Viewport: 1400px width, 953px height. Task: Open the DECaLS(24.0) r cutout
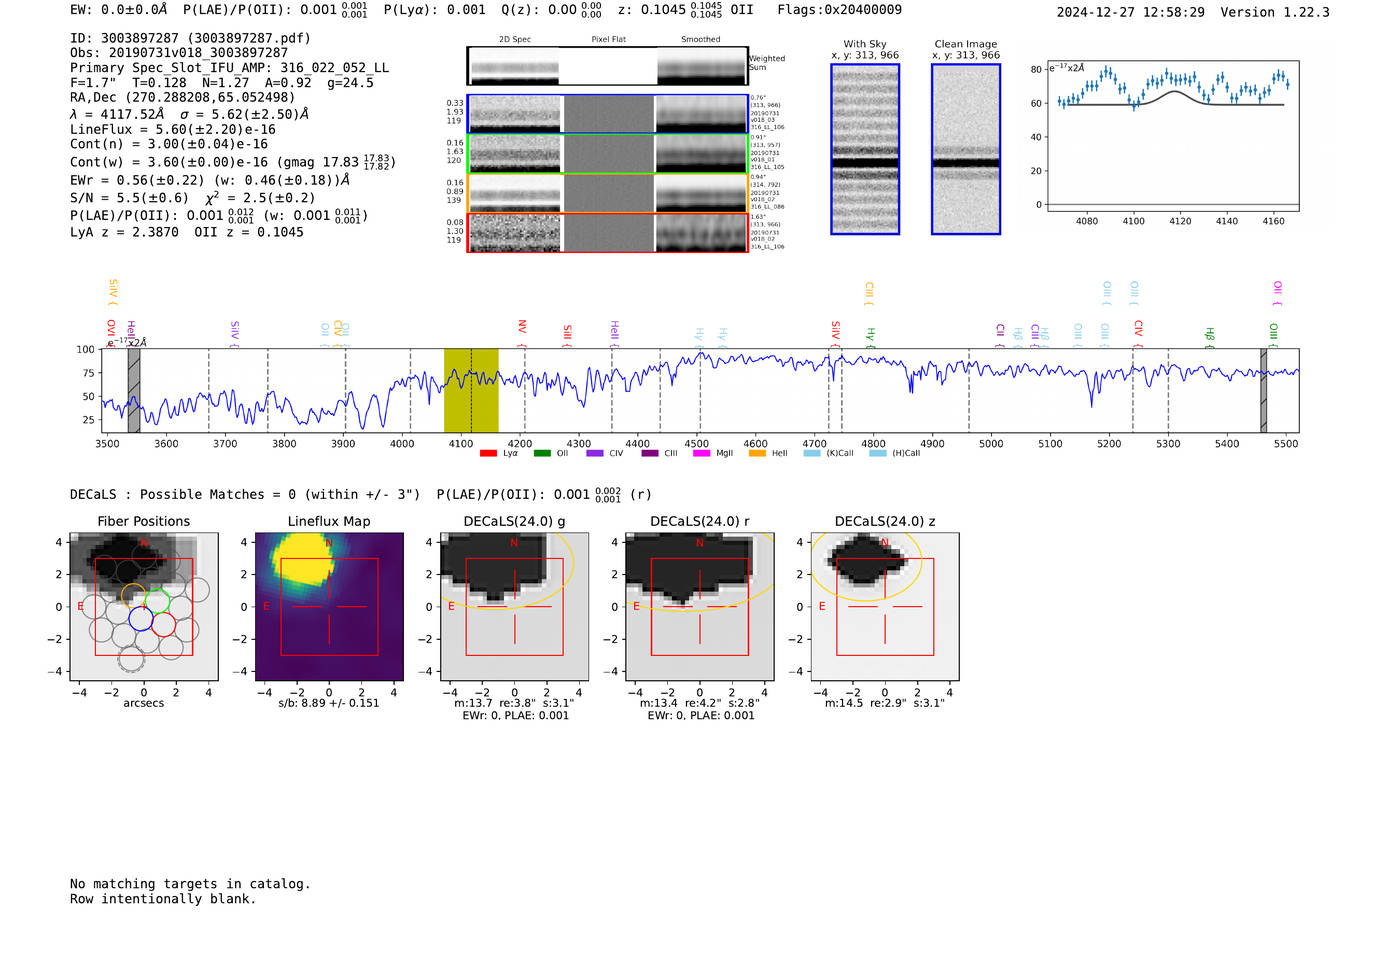[x=700, y=606]
